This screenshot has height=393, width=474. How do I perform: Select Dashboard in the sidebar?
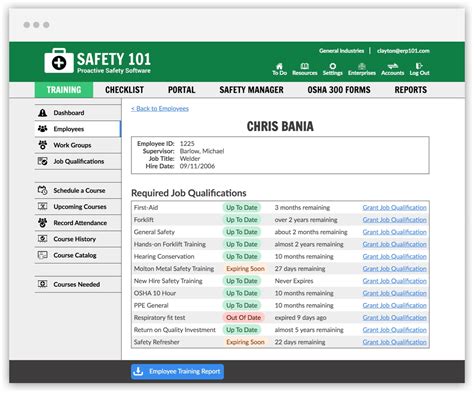[x=78, y=113]
